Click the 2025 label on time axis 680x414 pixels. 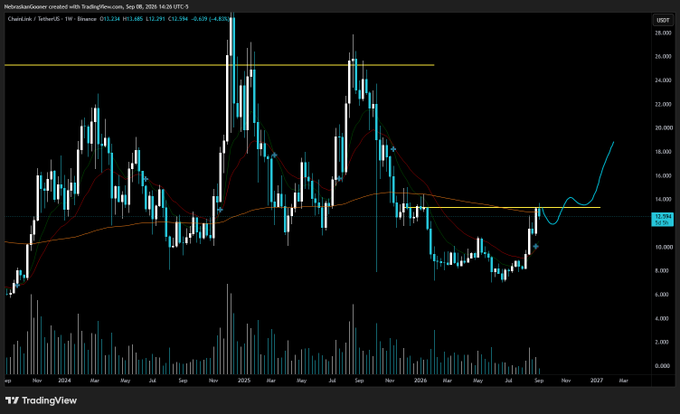coord(244,381)
